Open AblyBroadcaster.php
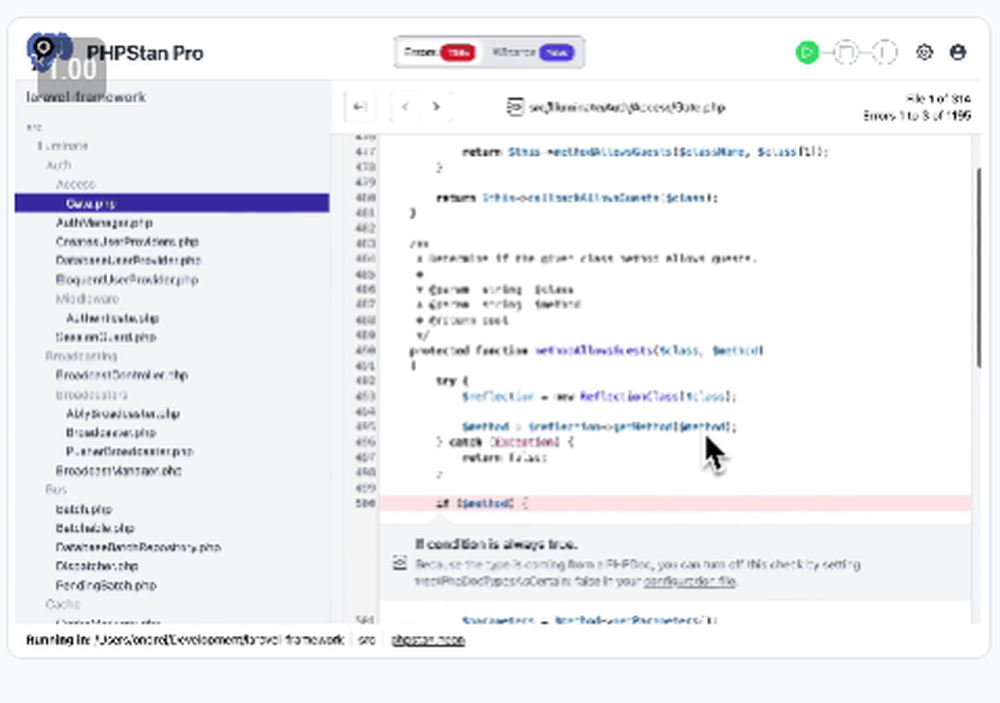Image resolution: width=1000 pixels, height=703 pixels. (x=122, y=413)
